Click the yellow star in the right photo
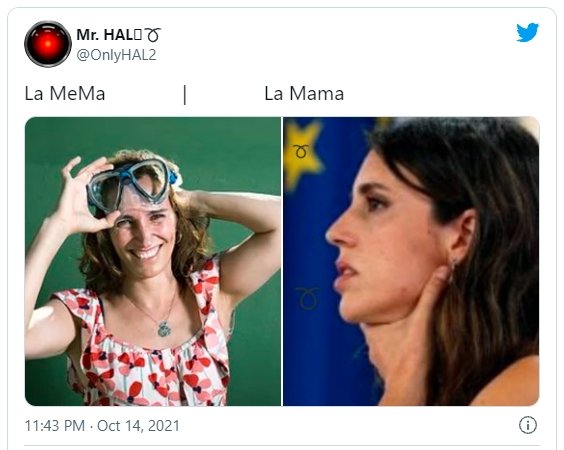This screenshot has height=450, width=564. [301, 155]
